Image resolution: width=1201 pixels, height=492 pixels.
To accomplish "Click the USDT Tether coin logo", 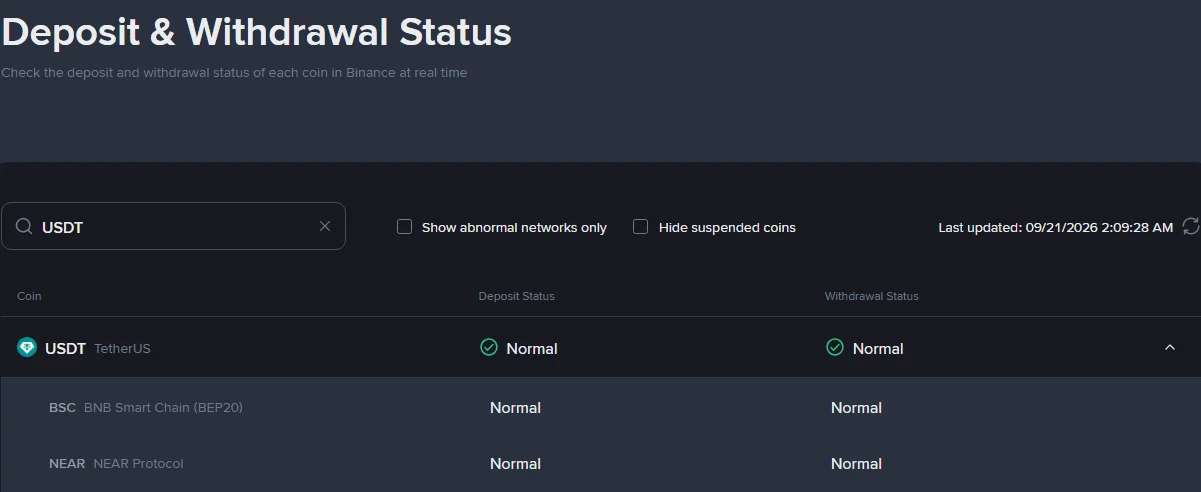I will 27,348.
